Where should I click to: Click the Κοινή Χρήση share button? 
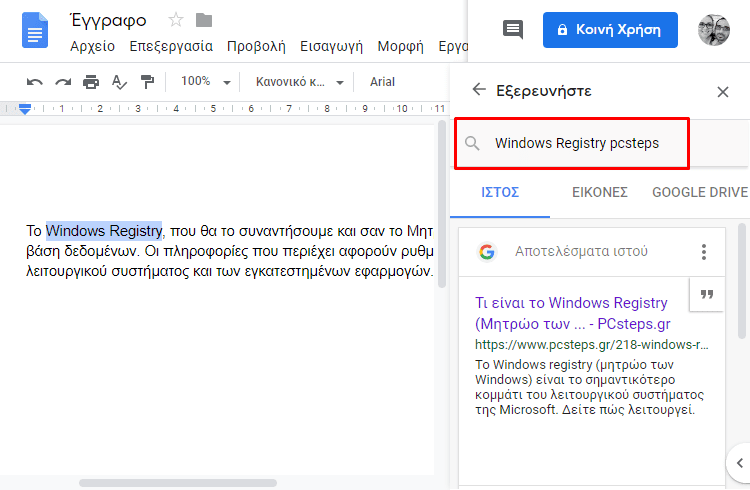(x=610, y=30)
